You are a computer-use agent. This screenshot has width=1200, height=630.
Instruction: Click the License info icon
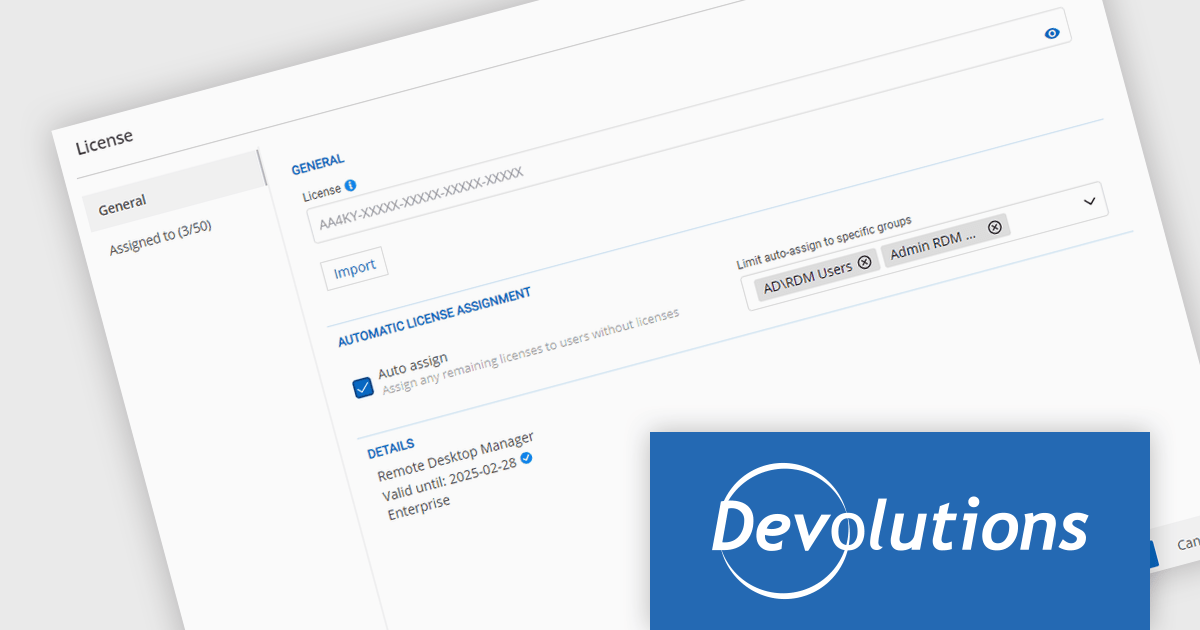(x=351, y=186)
